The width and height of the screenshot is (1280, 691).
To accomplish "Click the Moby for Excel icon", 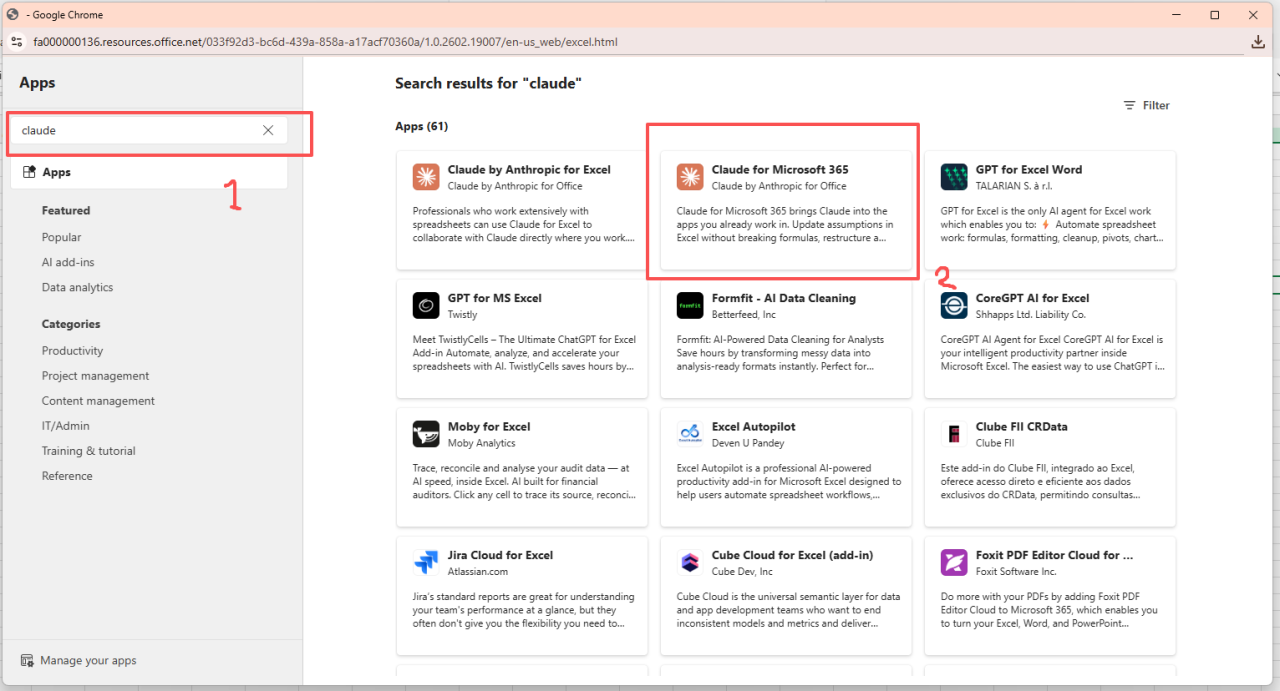I will (426, 434).
